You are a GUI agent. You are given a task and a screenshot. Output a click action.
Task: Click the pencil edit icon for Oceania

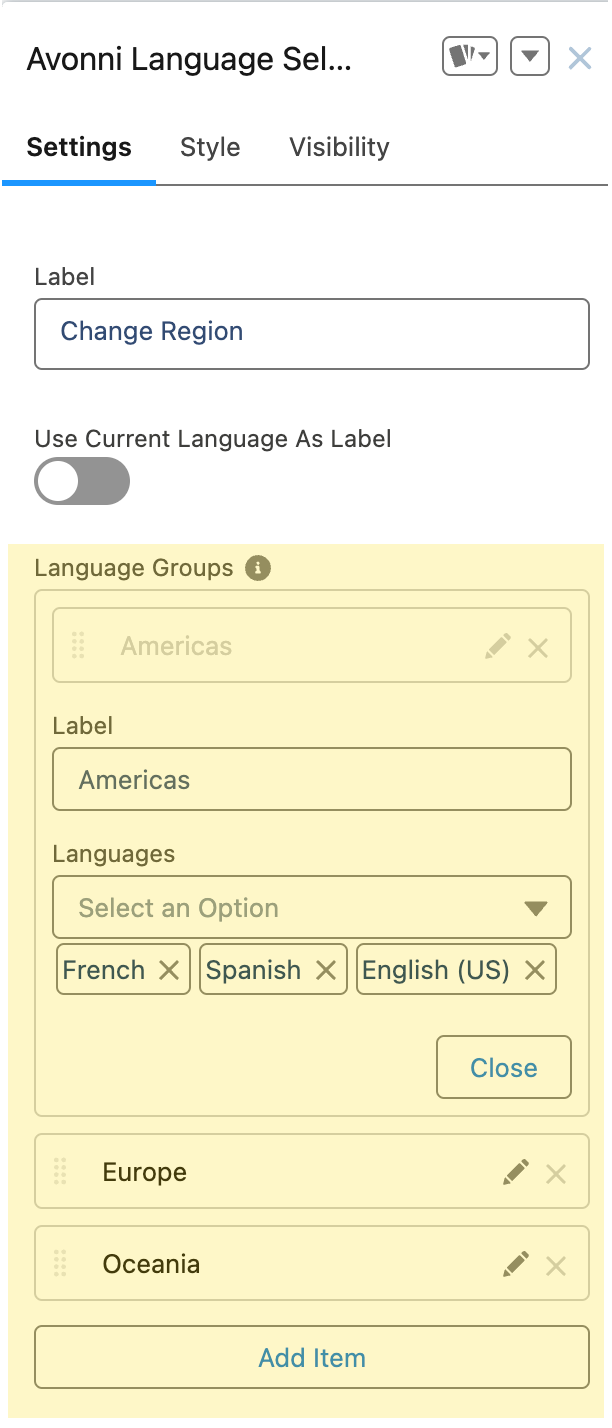(516, 1265)
